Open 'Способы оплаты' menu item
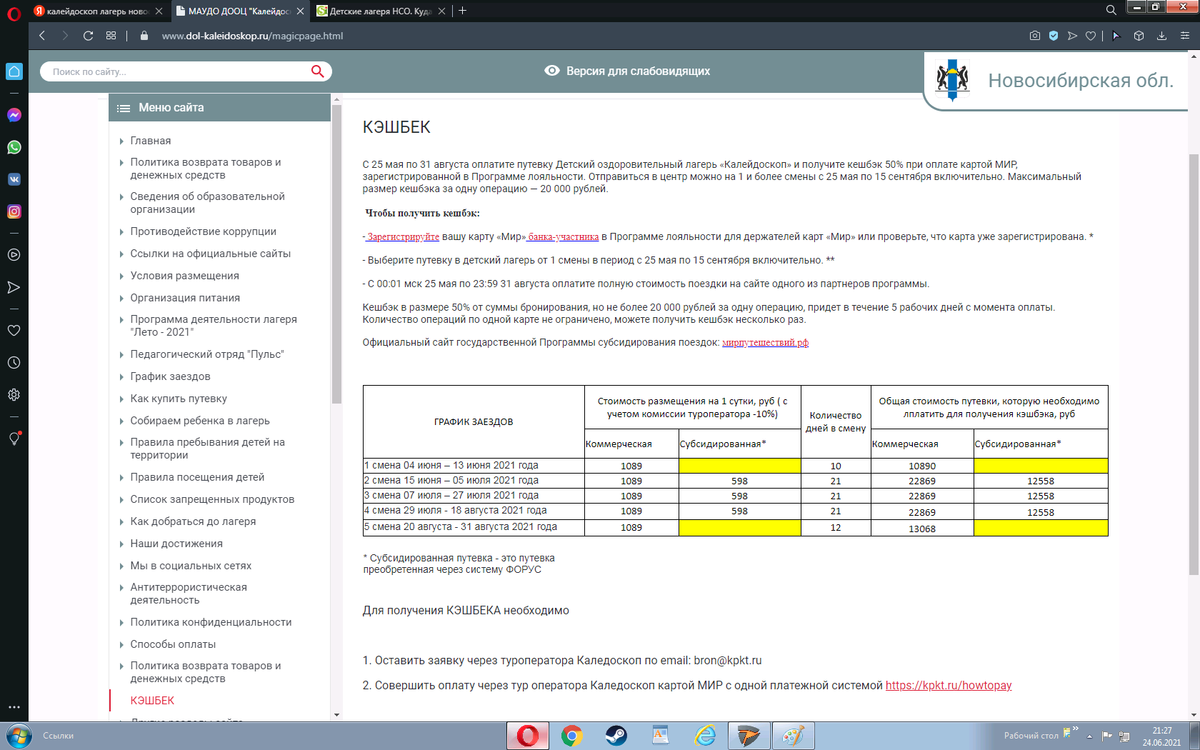Screen dimensions: 1200x750 pos(173,644)
